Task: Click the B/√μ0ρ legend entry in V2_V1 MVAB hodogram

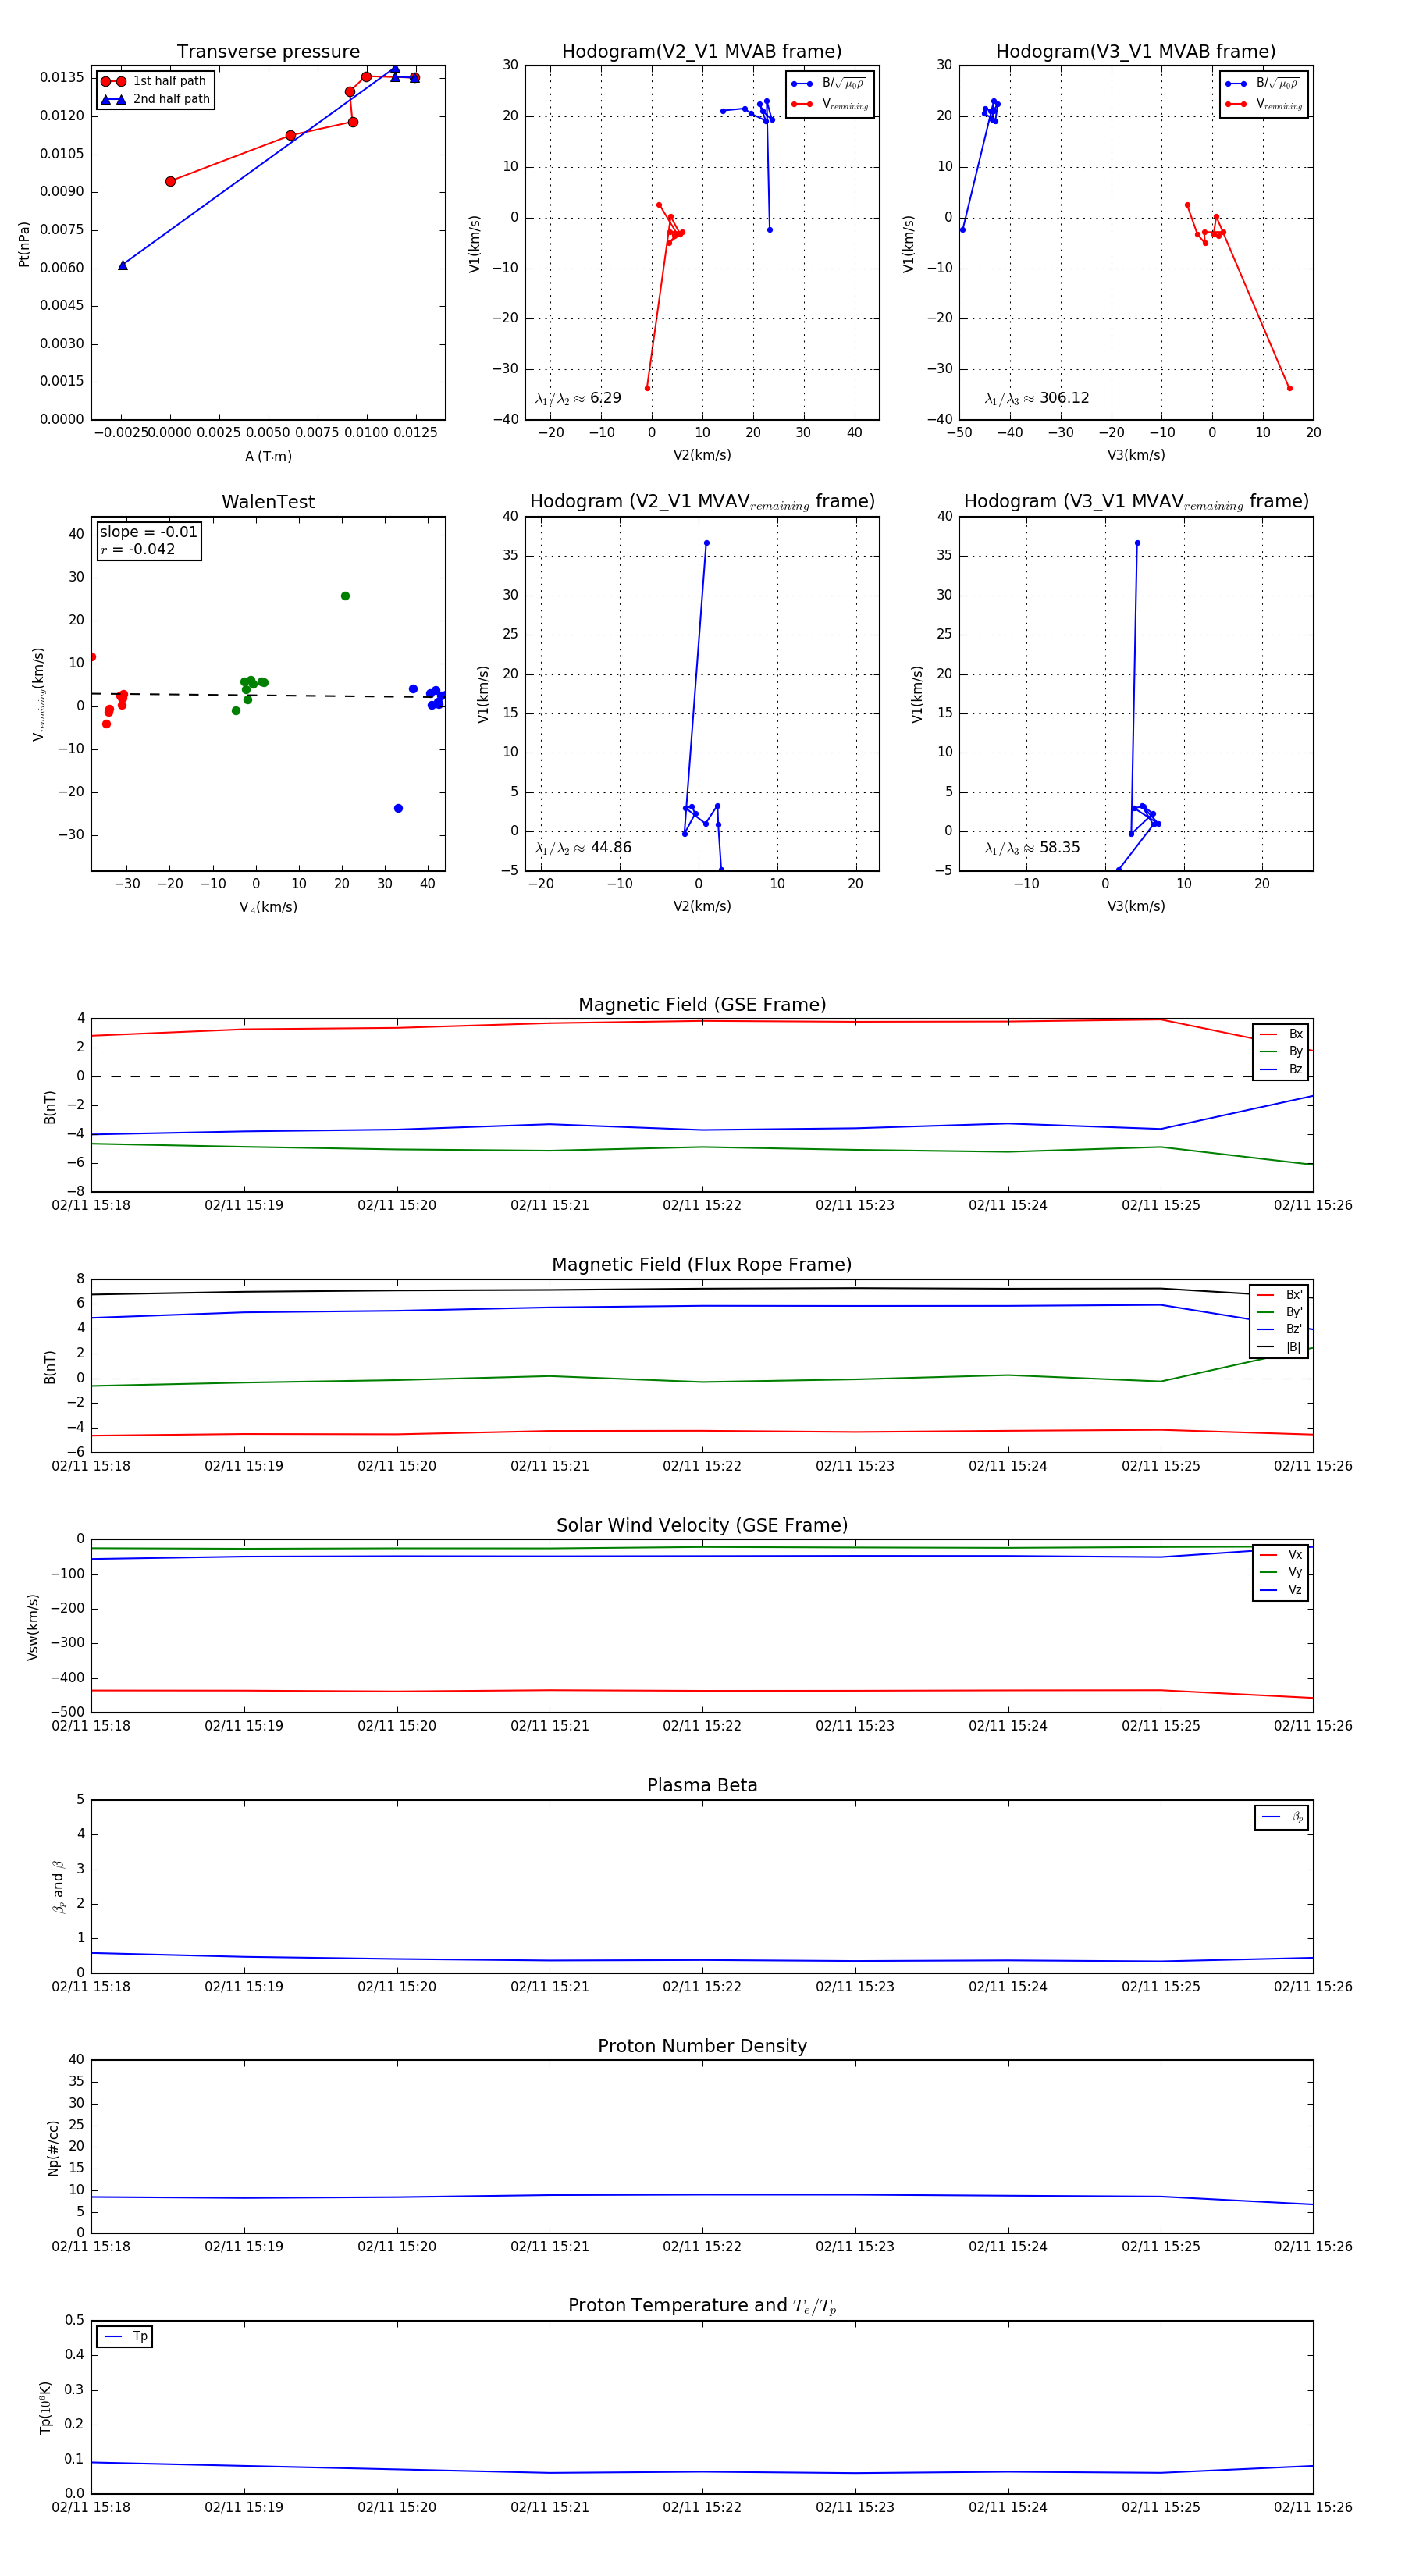Action: (x=829, y=84)
